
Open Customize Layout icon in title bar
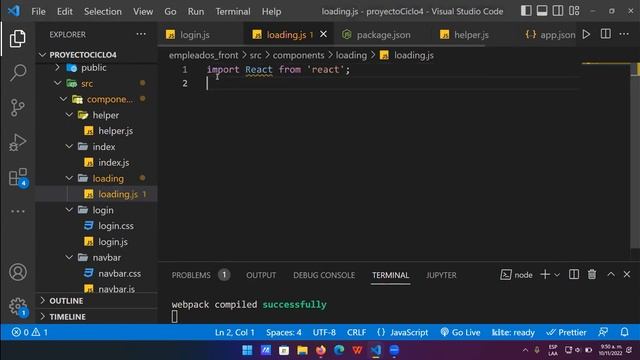pos(574,11)
